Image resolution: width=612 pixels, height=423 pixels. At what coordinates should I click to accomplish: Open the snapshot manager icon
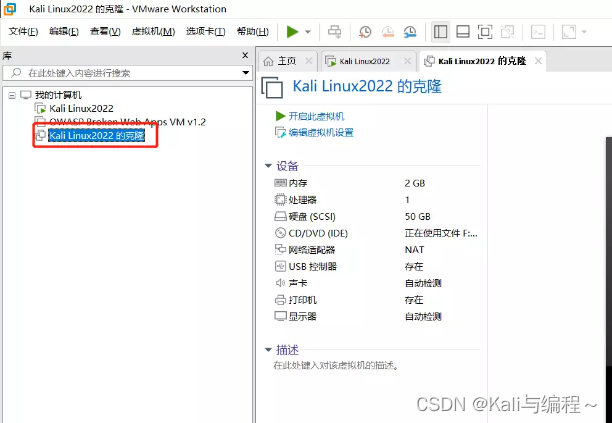point(410,32)
